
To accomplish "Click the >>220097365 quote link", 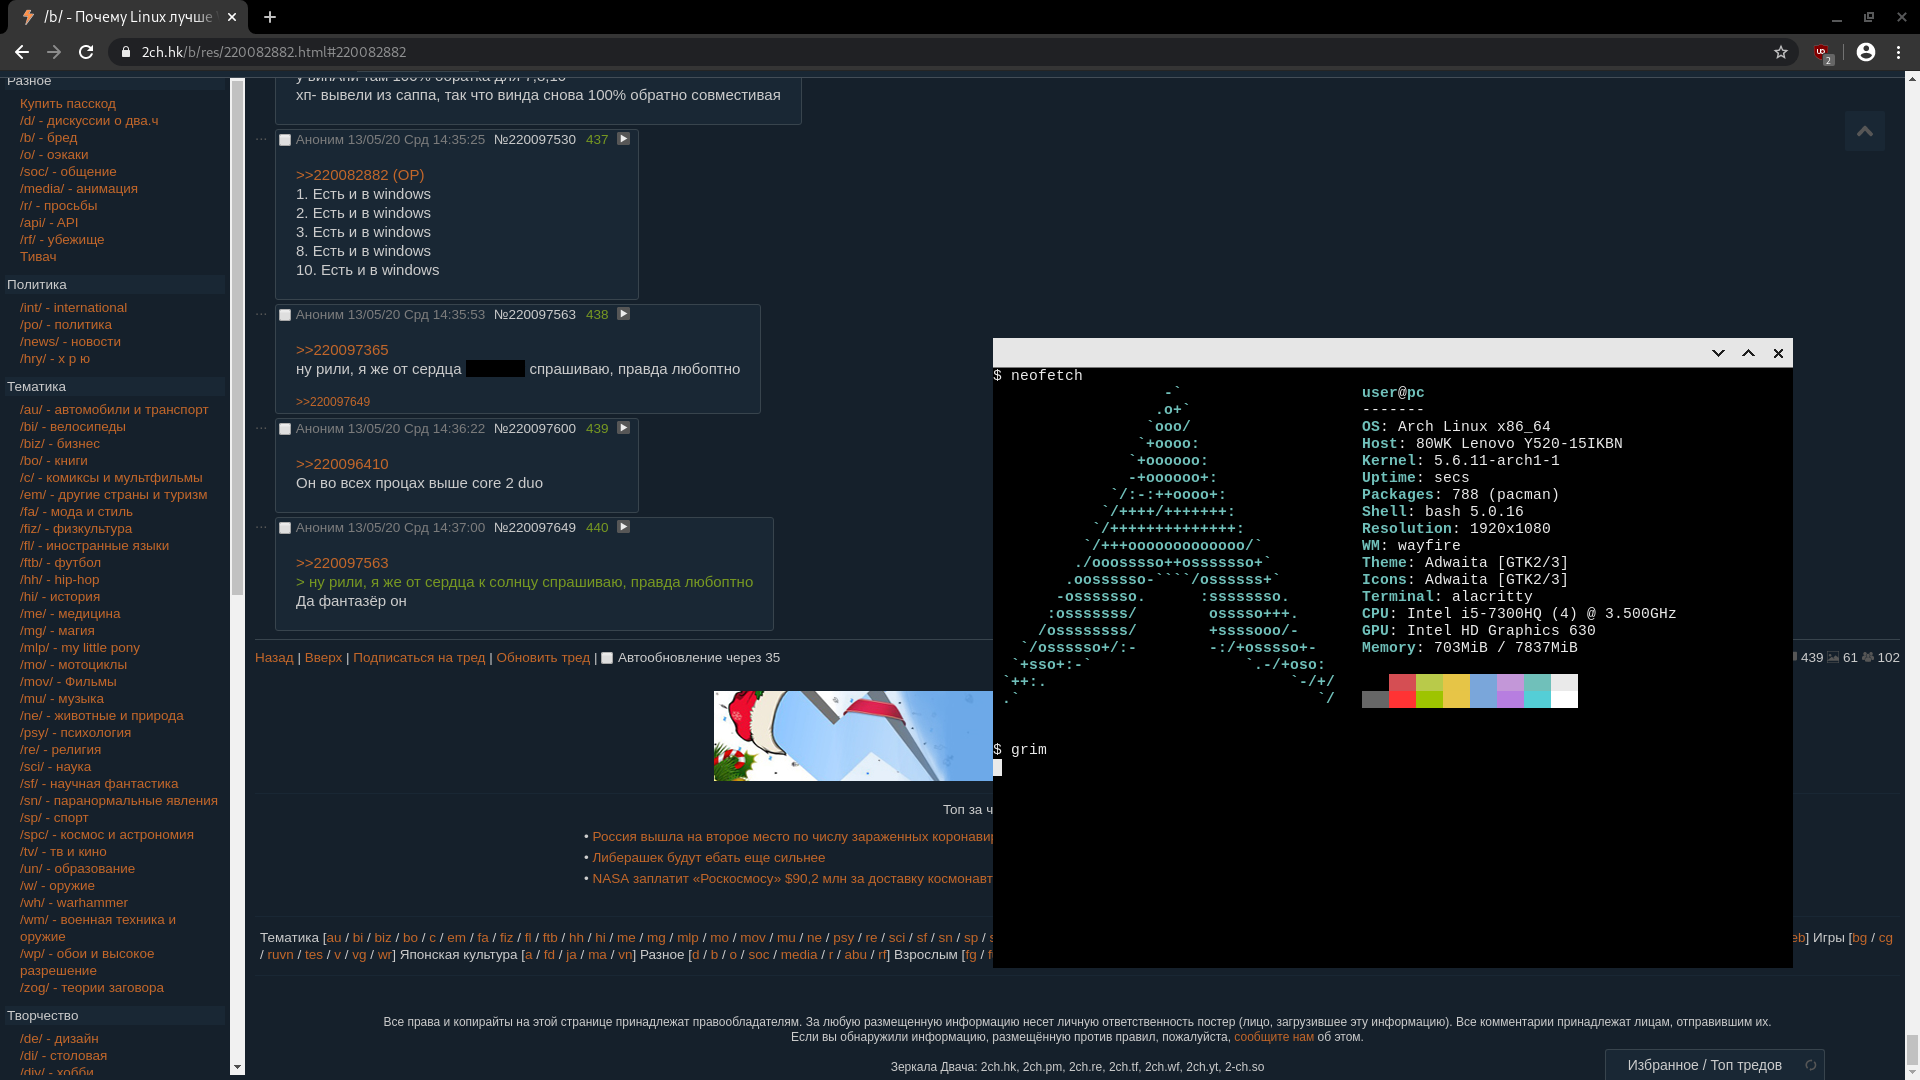I will 342,350.
